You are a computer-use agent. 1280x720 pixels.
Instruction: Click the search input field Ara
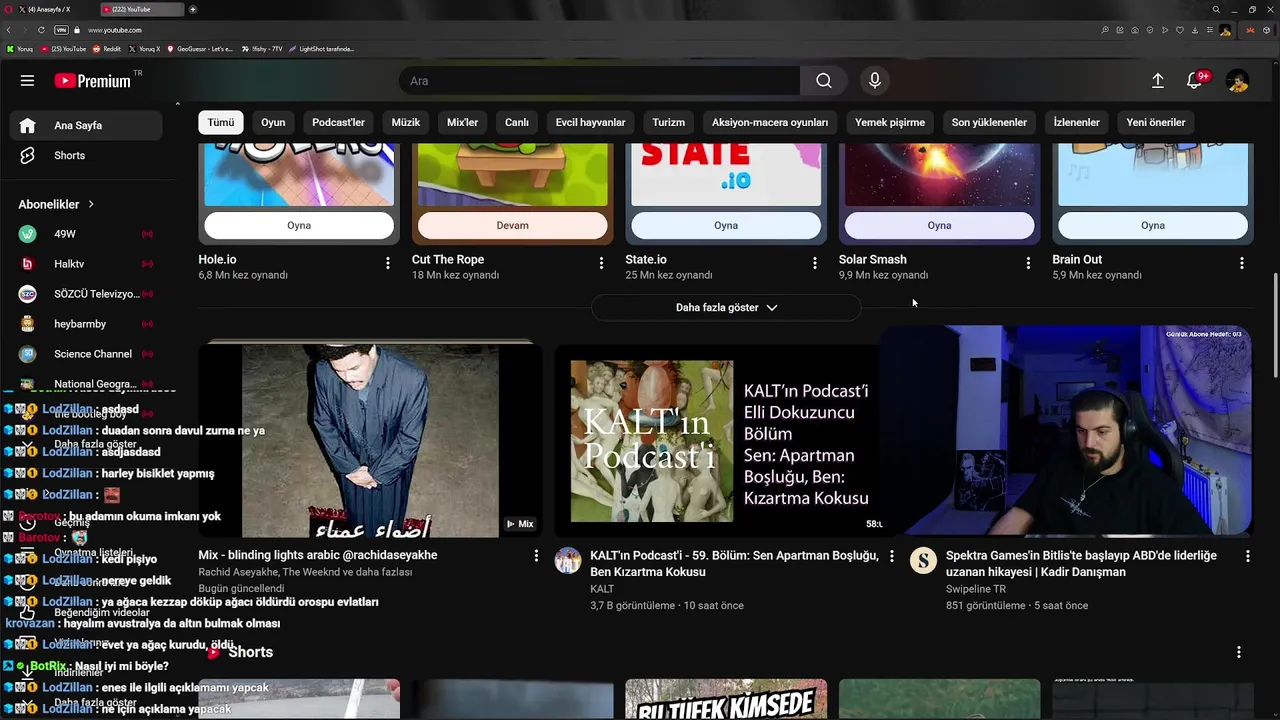click(x=599, y=81)
